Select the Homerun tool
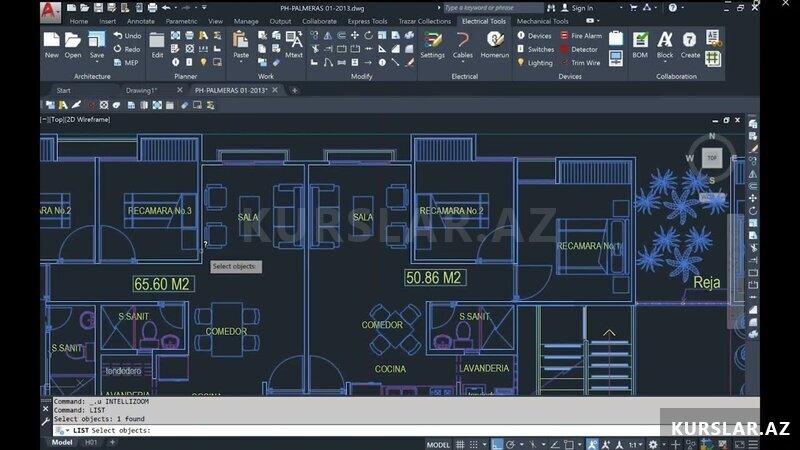 pos(494,40)
